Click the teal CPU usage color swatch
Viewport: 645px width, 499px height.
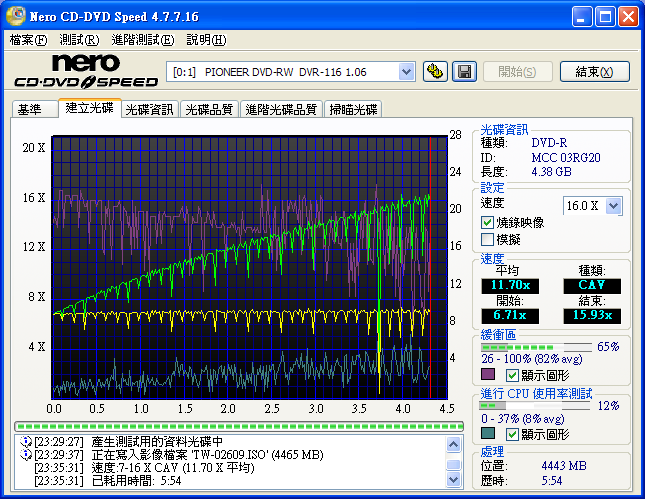tap(488, 434)
